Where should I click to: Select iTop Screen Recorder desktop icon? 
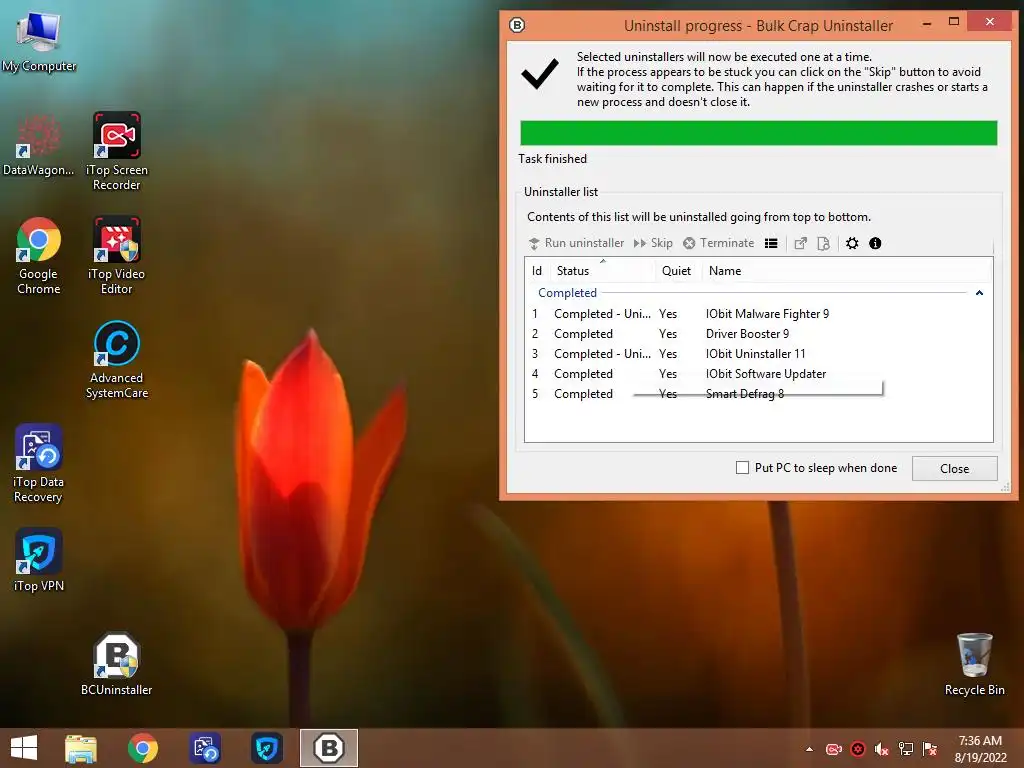tap(116, 152)
